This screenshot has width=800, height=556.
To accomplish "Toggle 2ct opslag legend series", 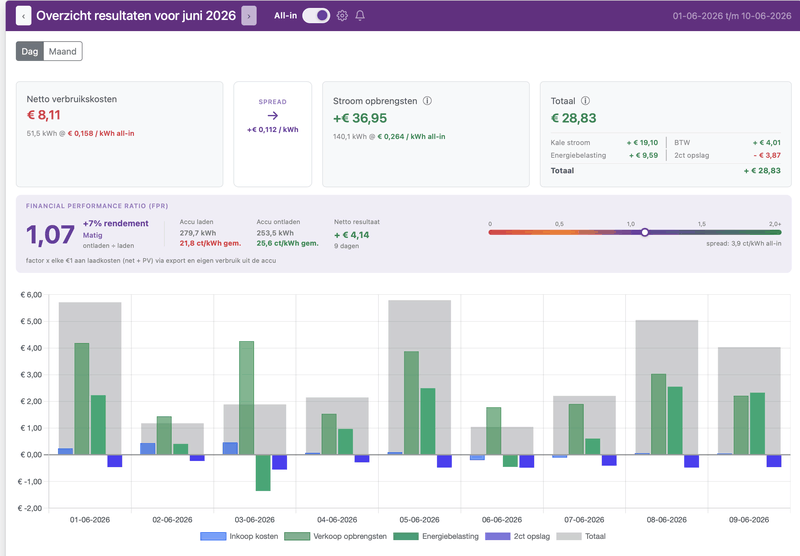I will 517,536.
